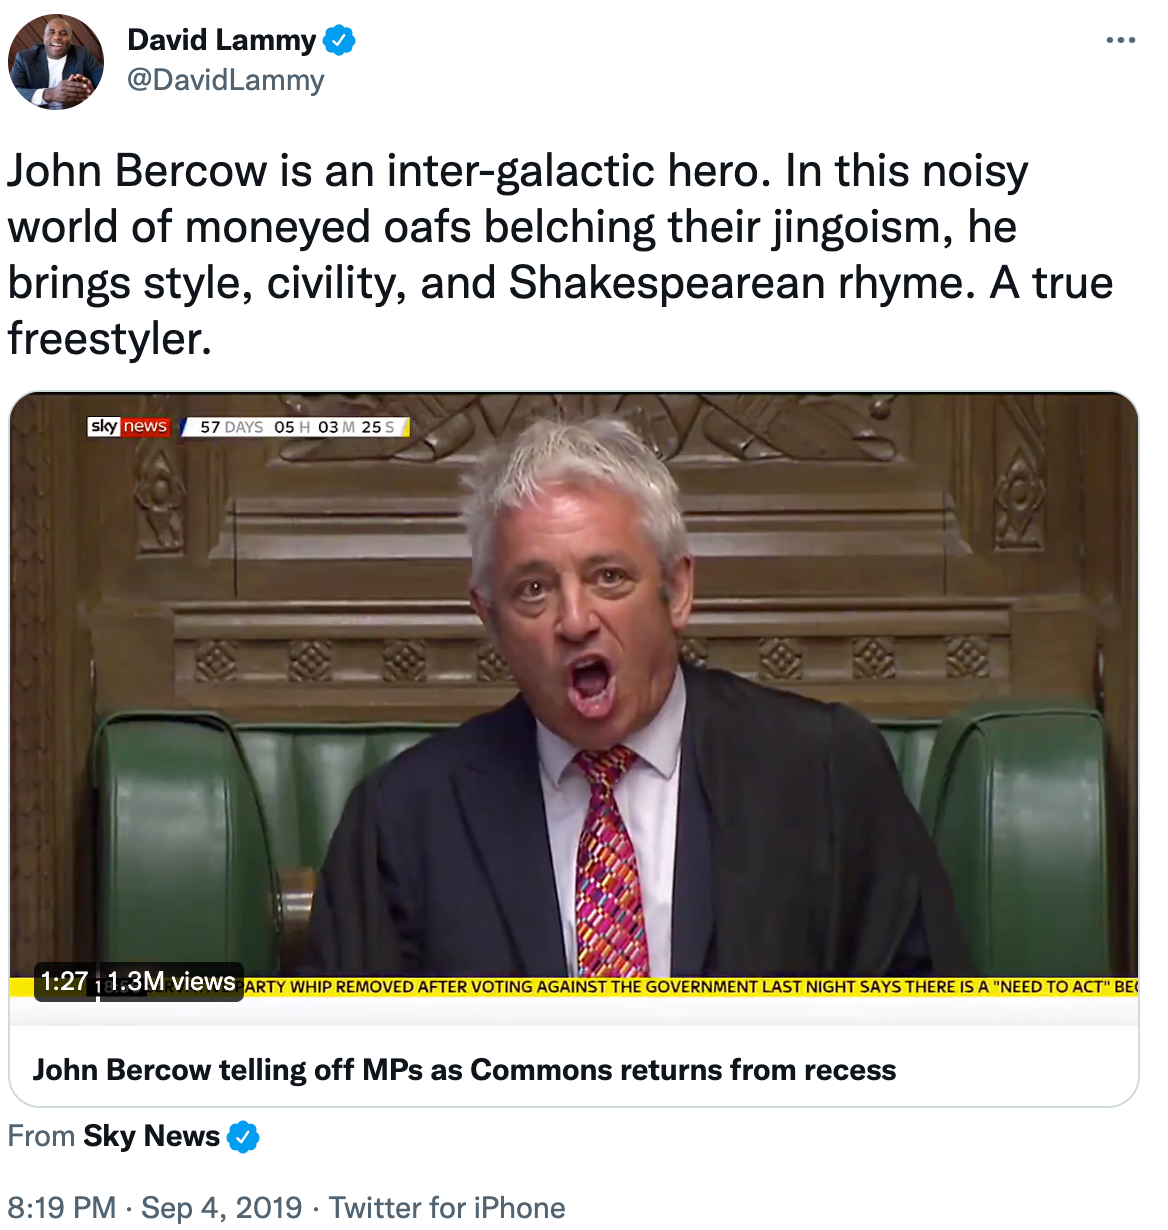Screen dimensions: 1168x1230
Task: Click the word From before Sky News
Action: 41,1136
